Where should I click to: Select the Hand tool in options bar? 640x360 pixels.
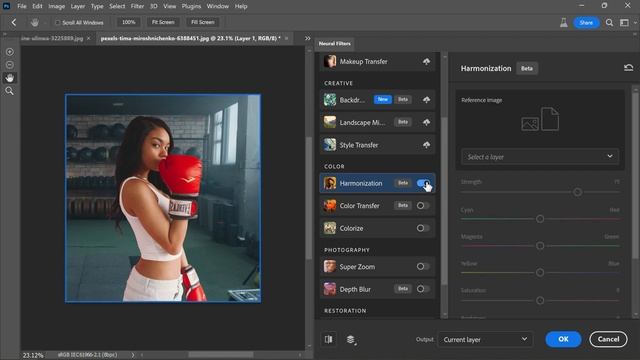(35, 22)
